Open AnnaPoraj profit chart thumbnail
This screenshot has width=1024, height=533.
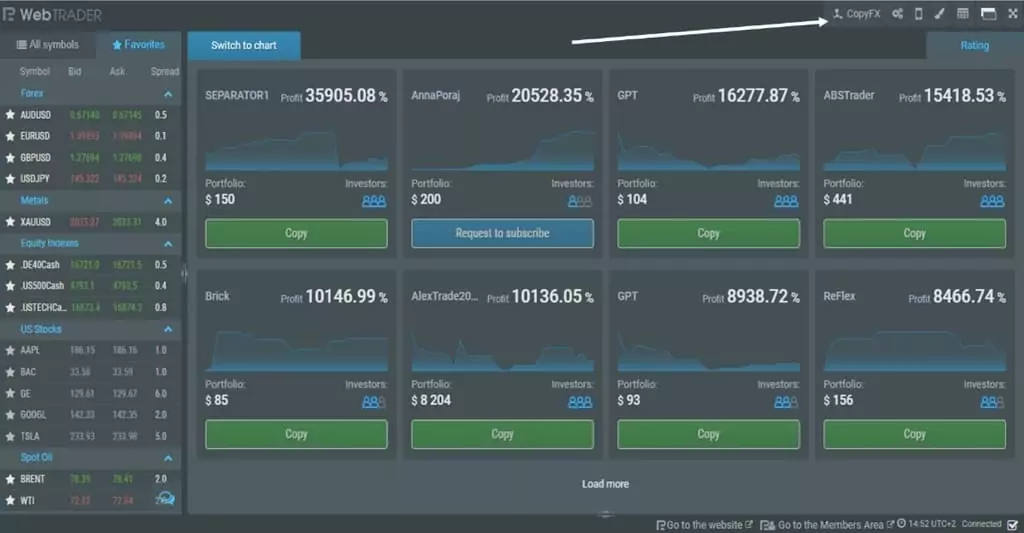coord(502,150)
